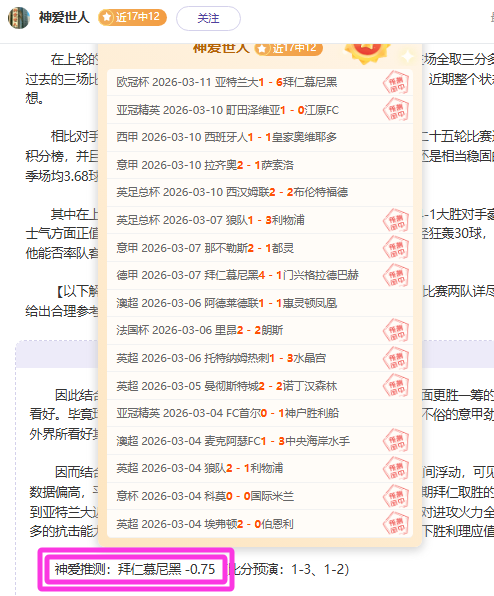Click the 神爱世人 author name in header
Image resolution: width=494 pixels, height=596 pixels.
point(64,17)
